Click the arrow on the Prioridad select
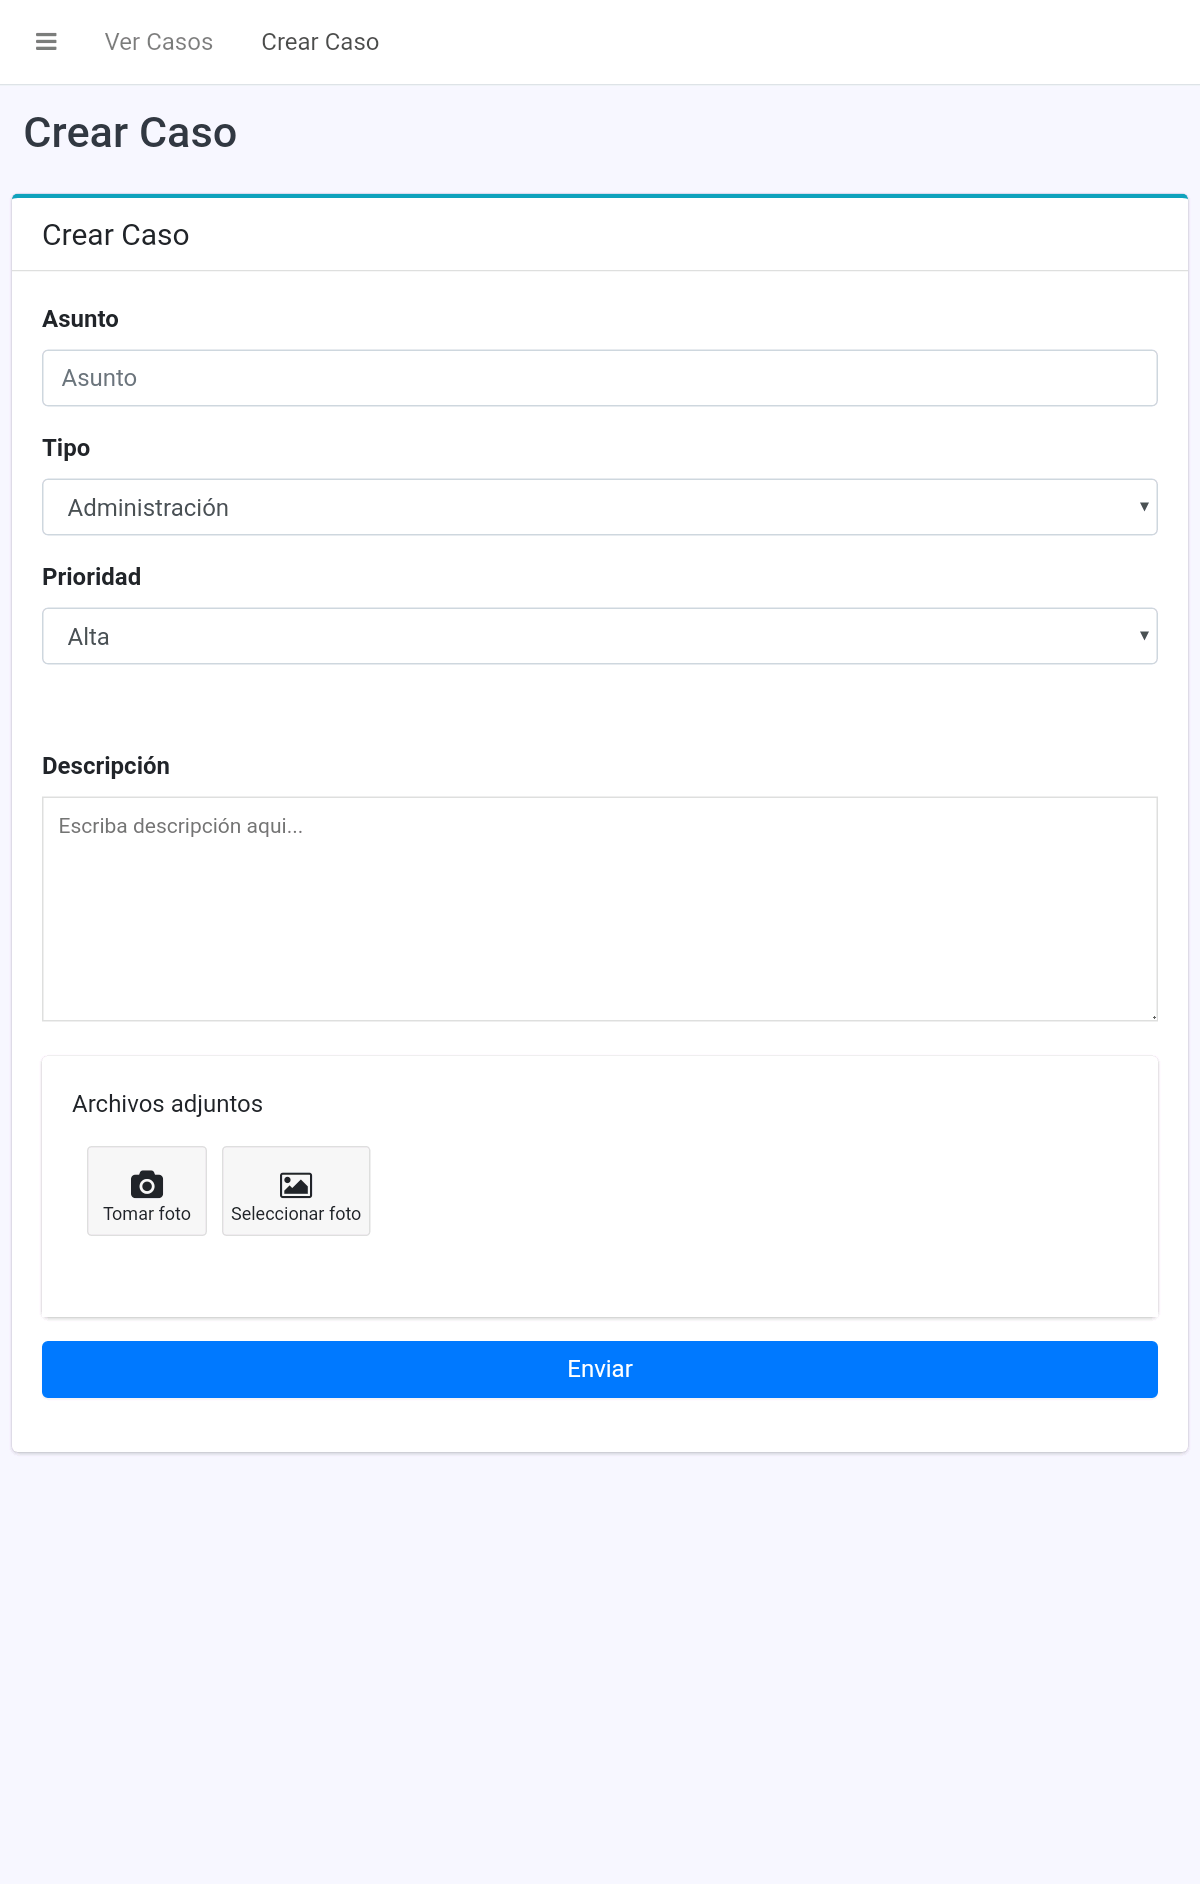This screenshot has width=1200, height=1884. [1144, 636]
